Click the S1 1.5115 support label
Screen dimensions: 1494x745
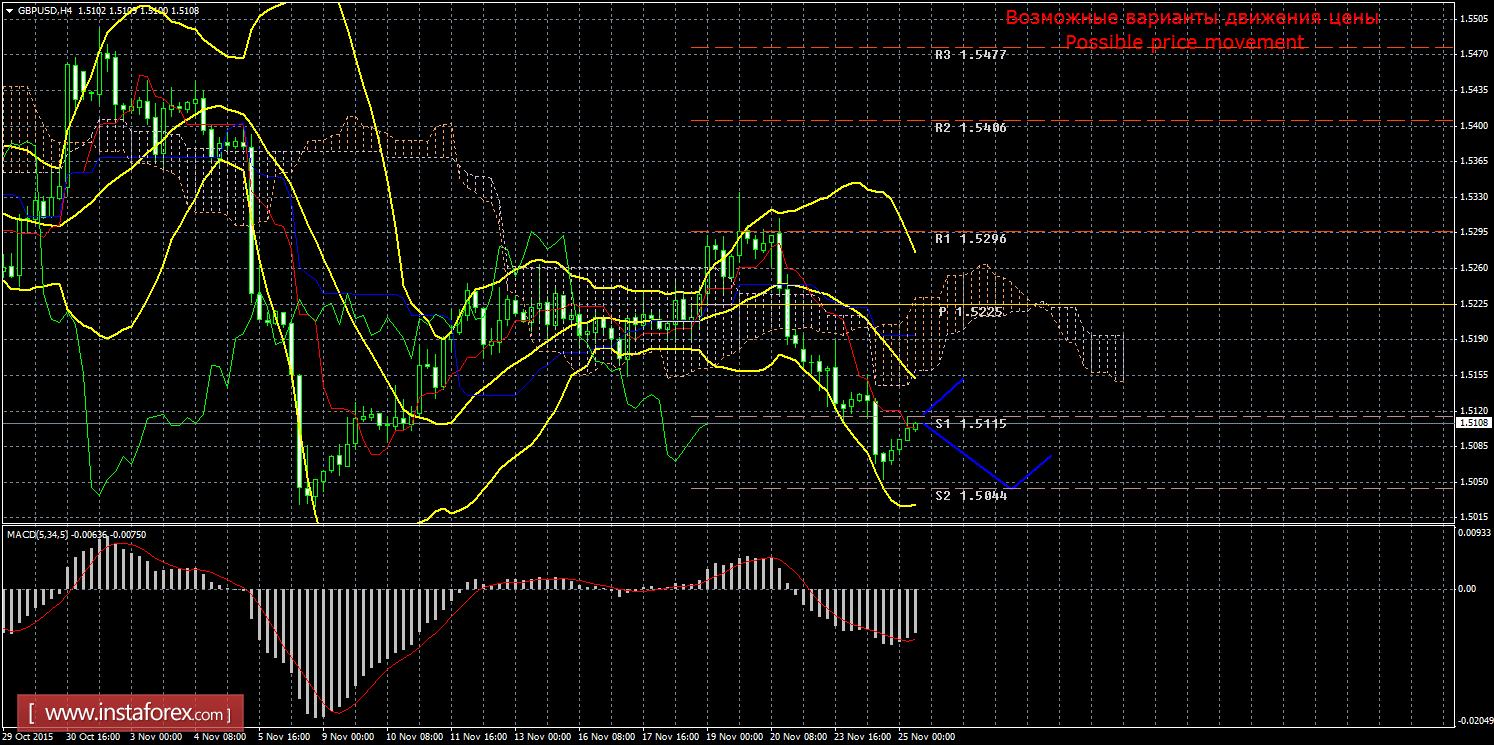pos(970,424)
